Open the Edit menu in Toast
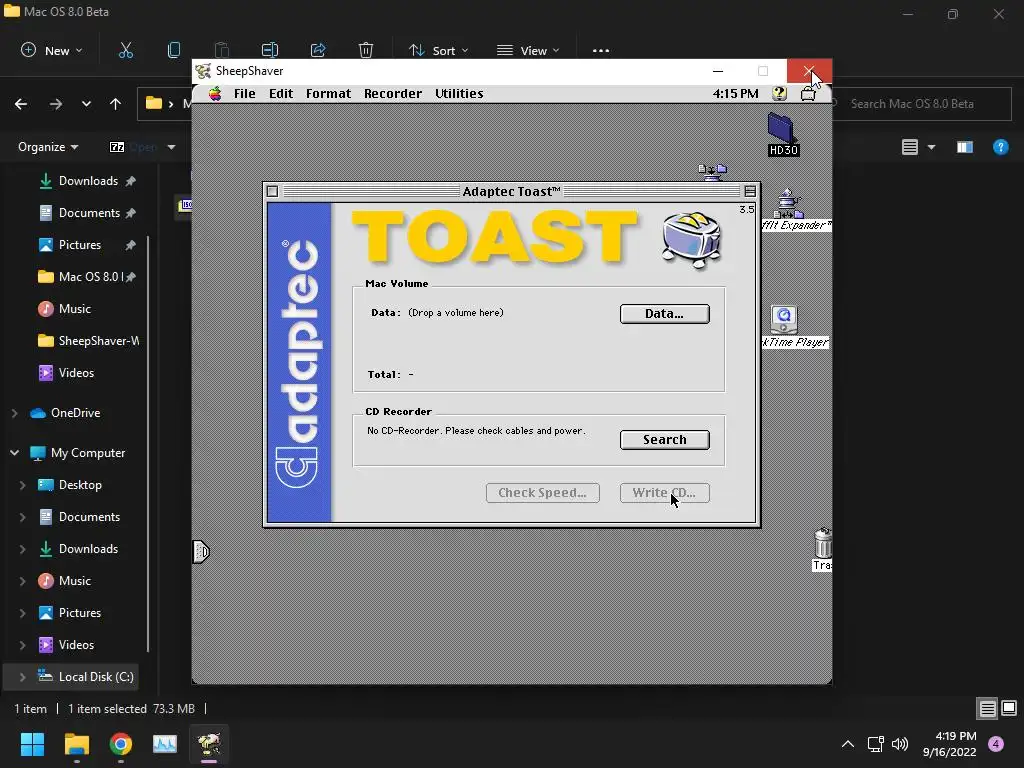 [281, 94]
